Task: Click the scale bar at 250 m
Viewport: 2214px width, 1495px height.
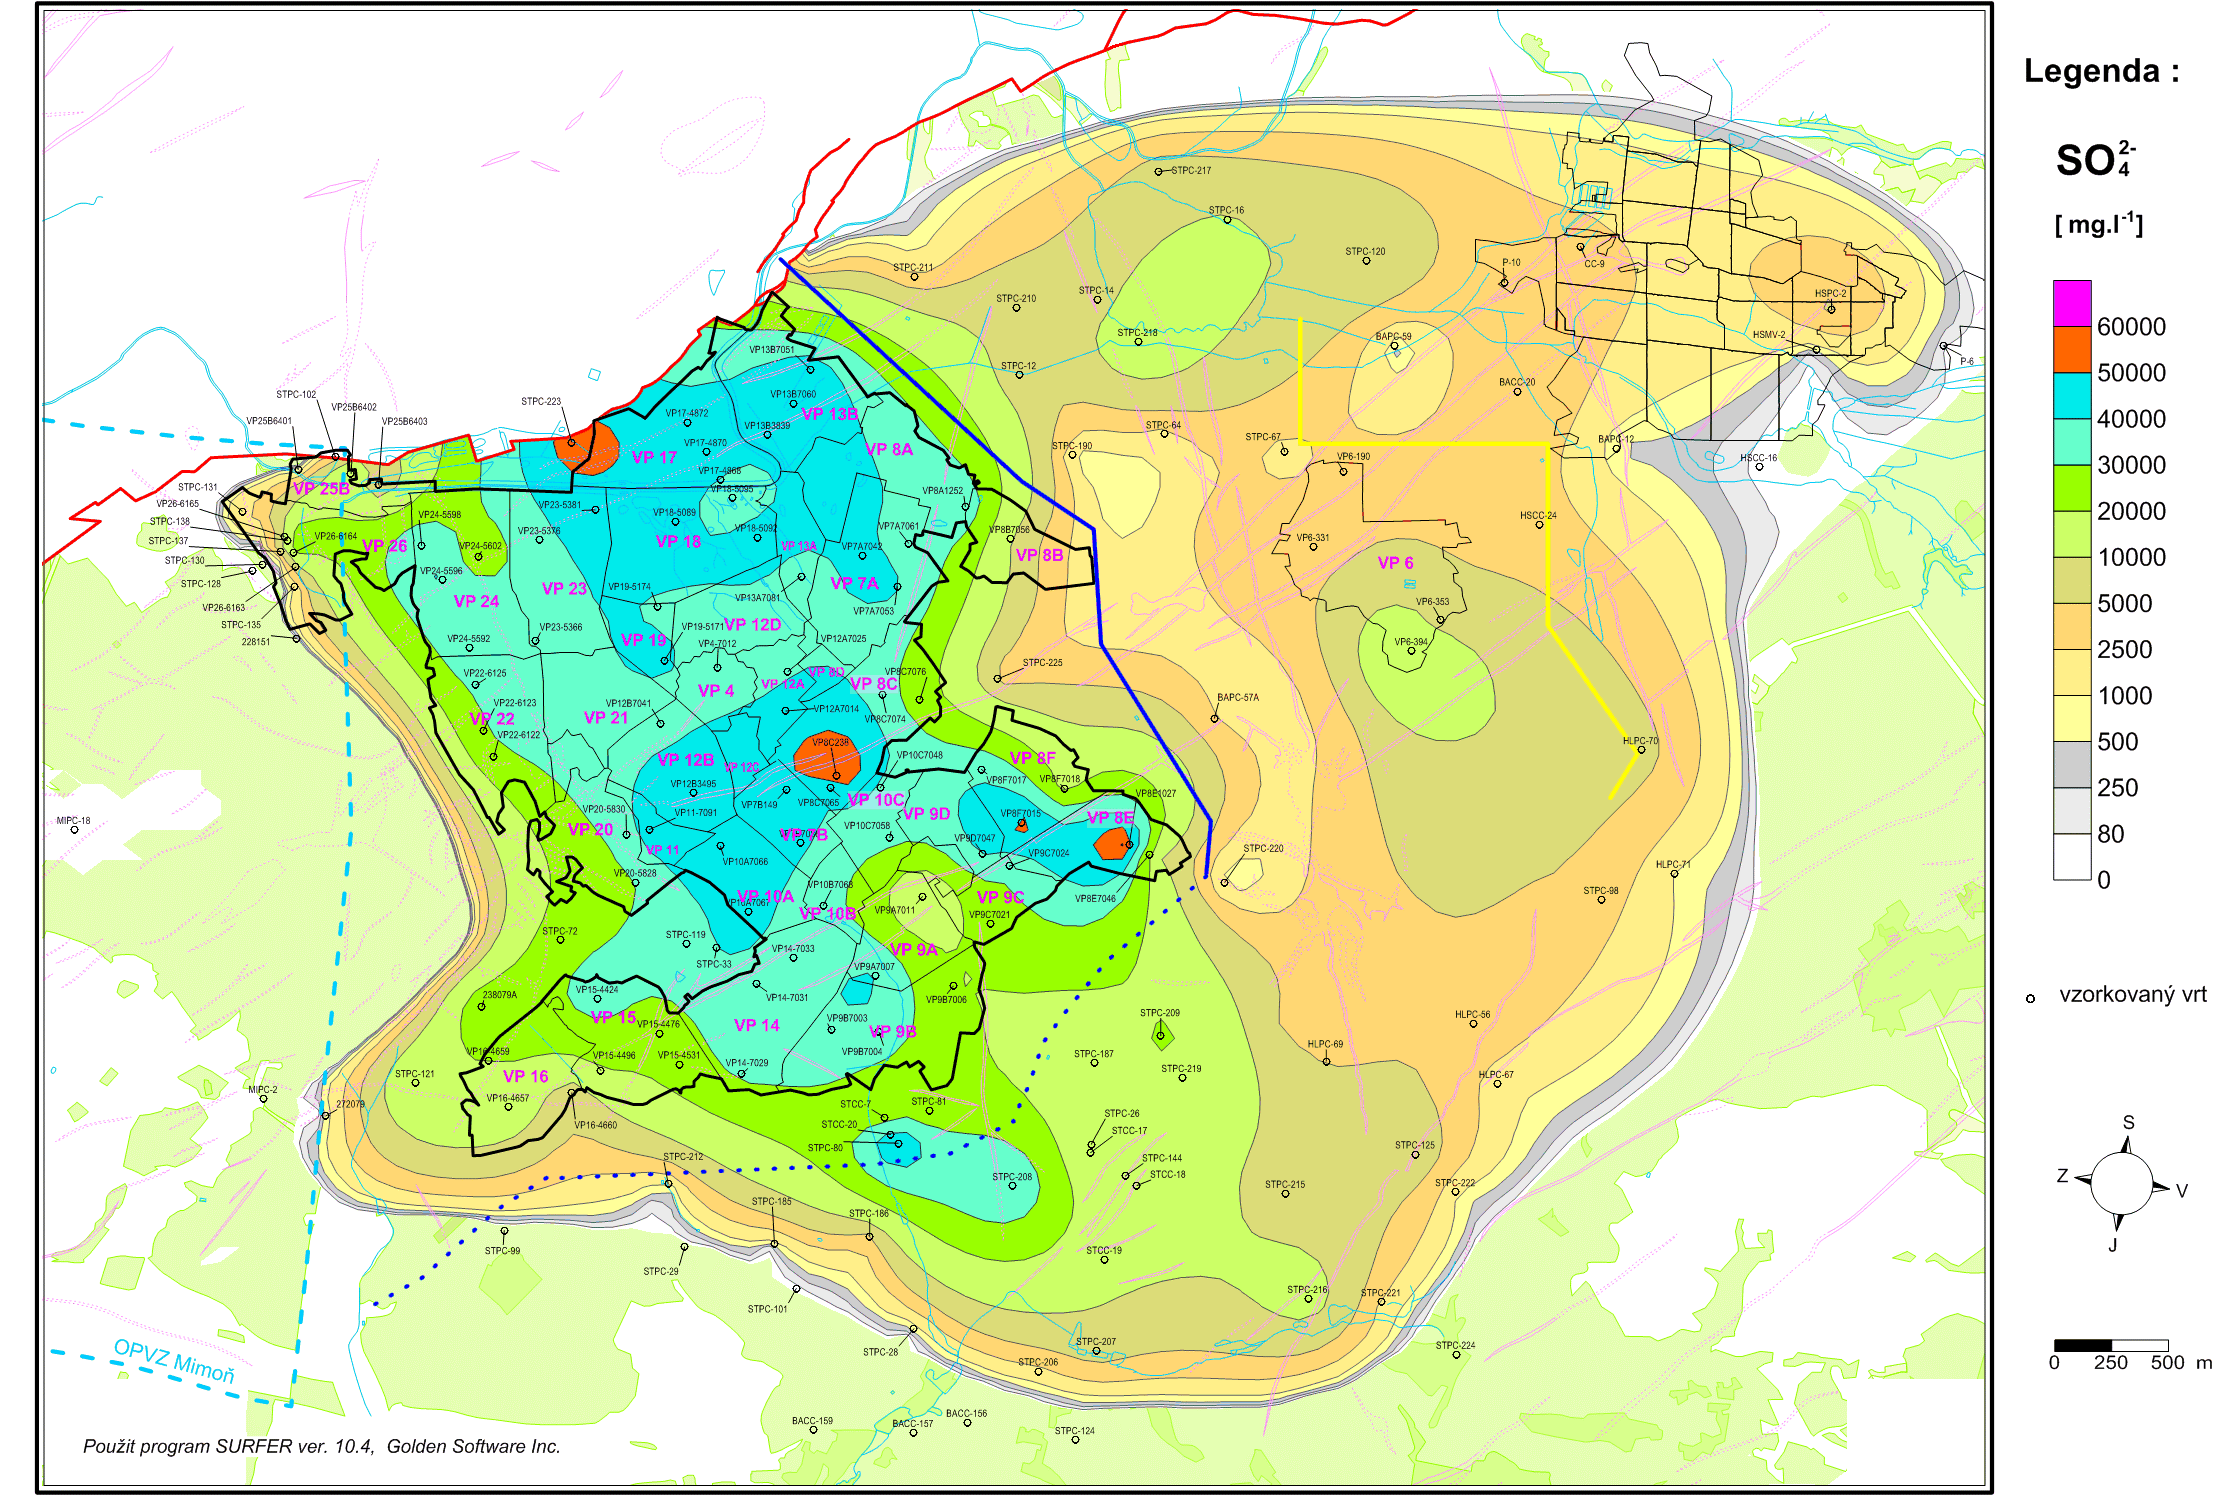Action: (2110, 1346)
